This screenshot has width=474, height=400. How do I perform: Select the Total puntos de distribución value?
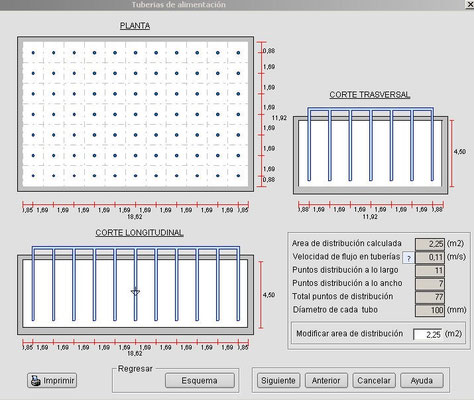(430, 297)
